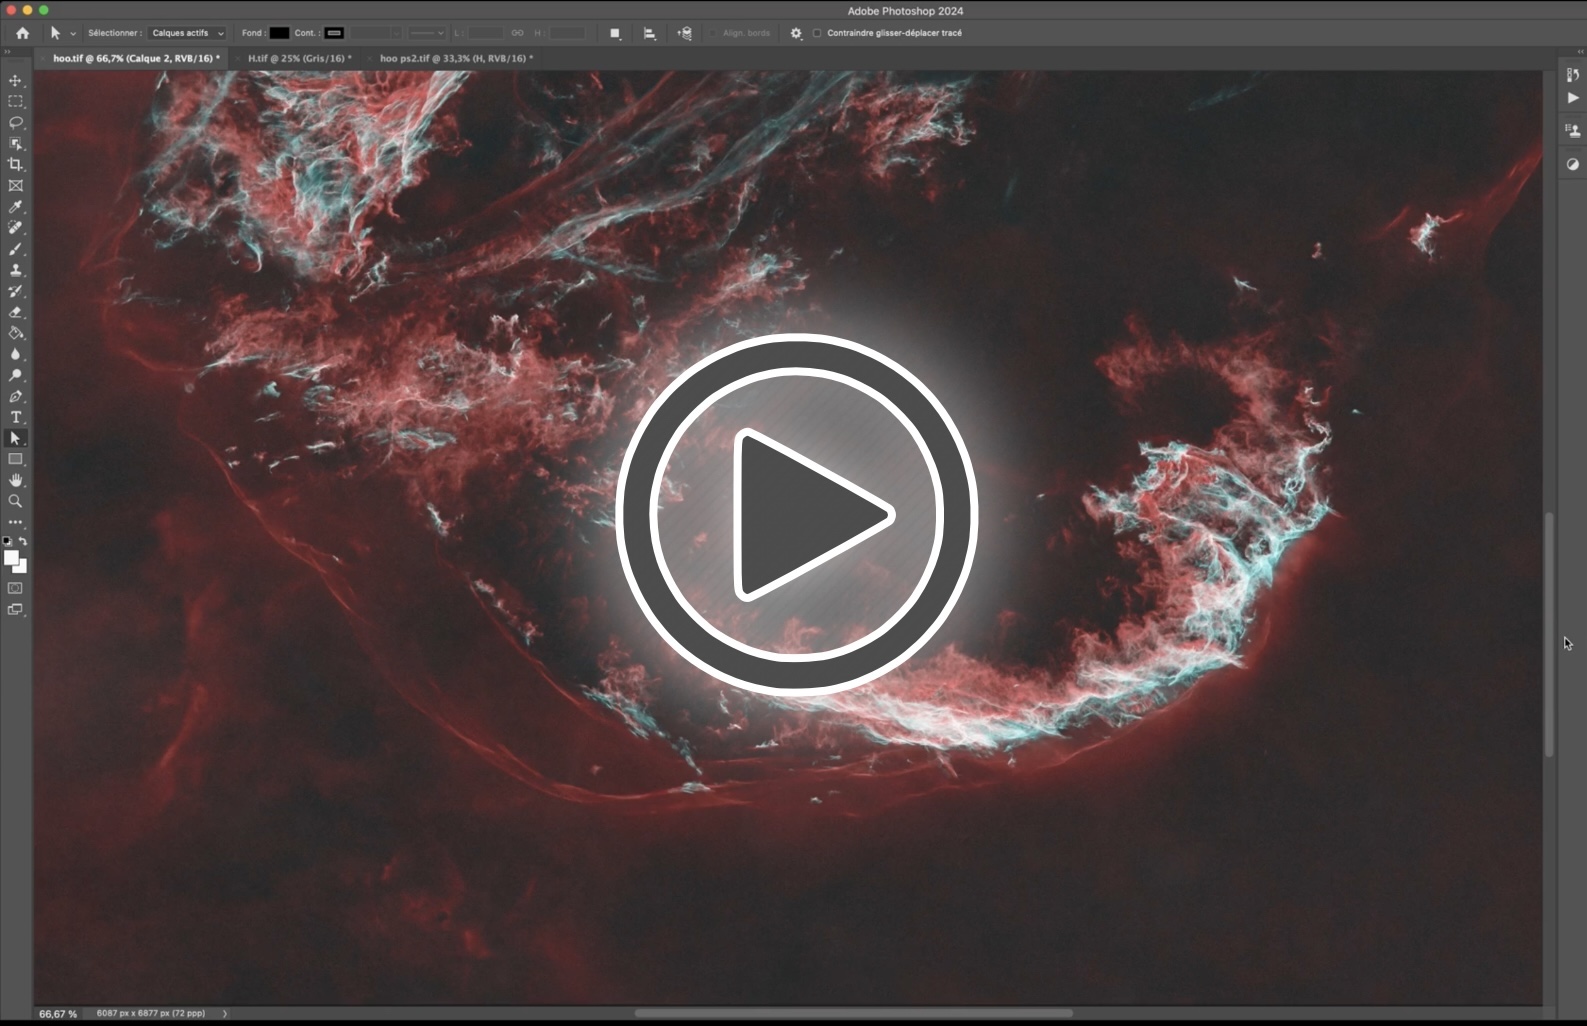Expand the status bar info arrow
The image size is (1587, 1026).
[225, 1013]
